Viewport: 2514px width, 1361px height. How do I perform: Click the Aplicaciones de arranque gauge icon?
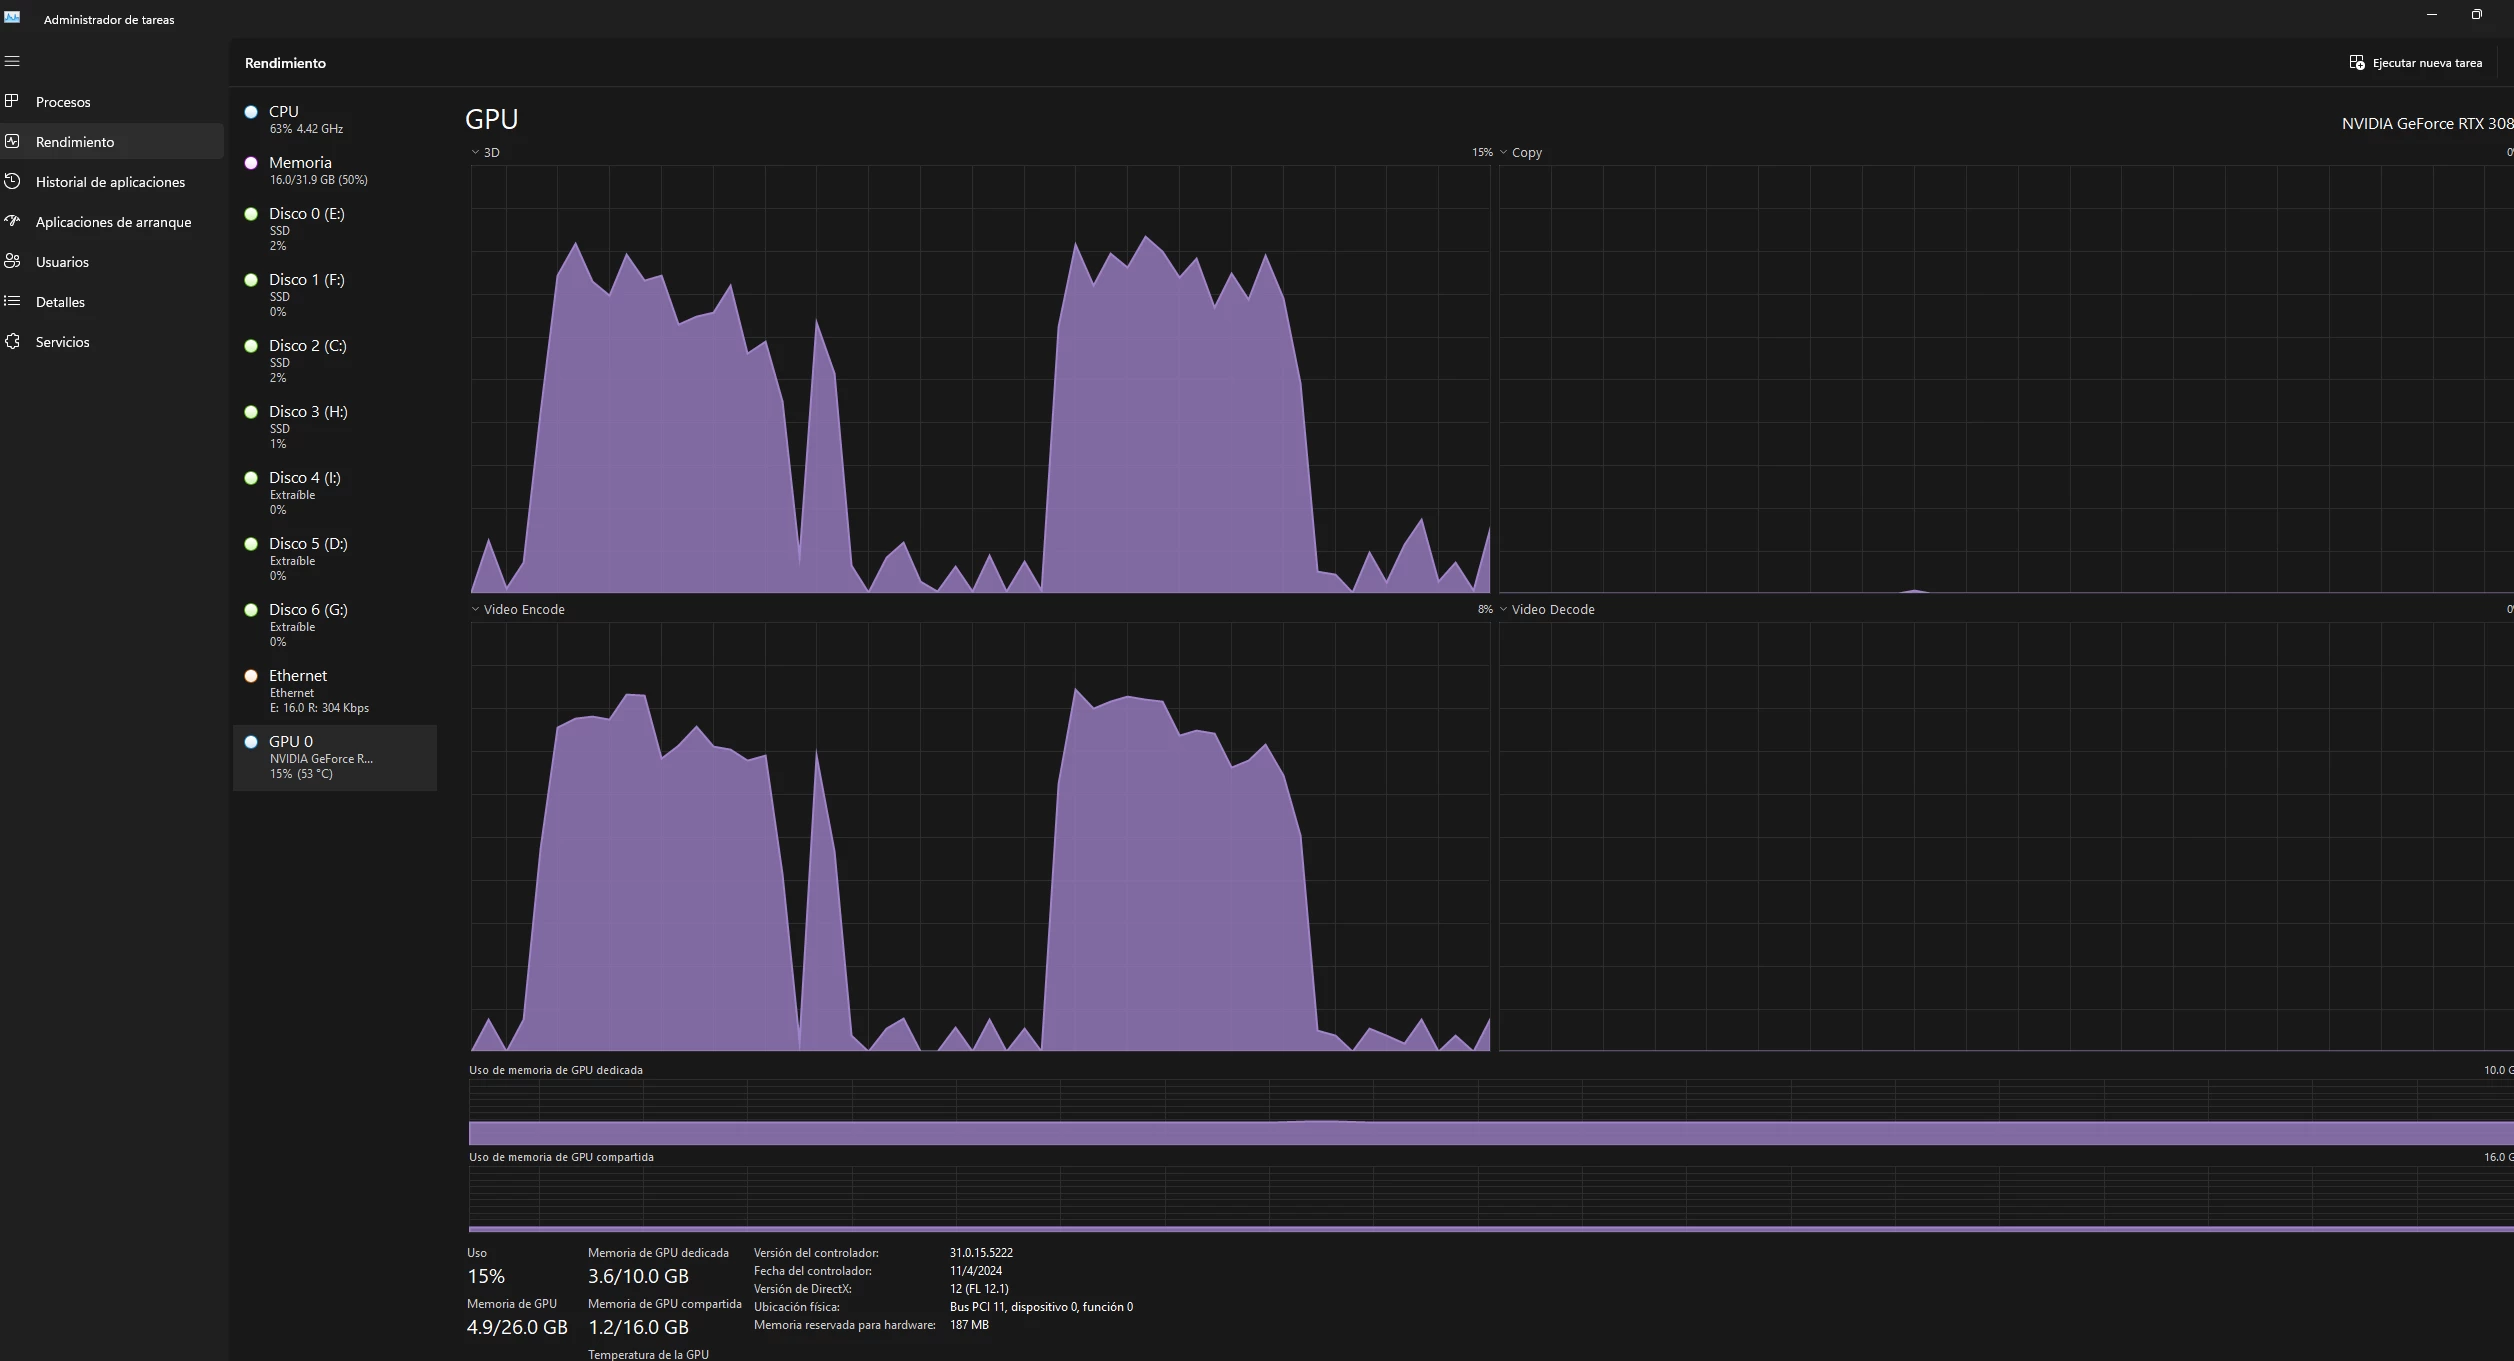(12, 221)
